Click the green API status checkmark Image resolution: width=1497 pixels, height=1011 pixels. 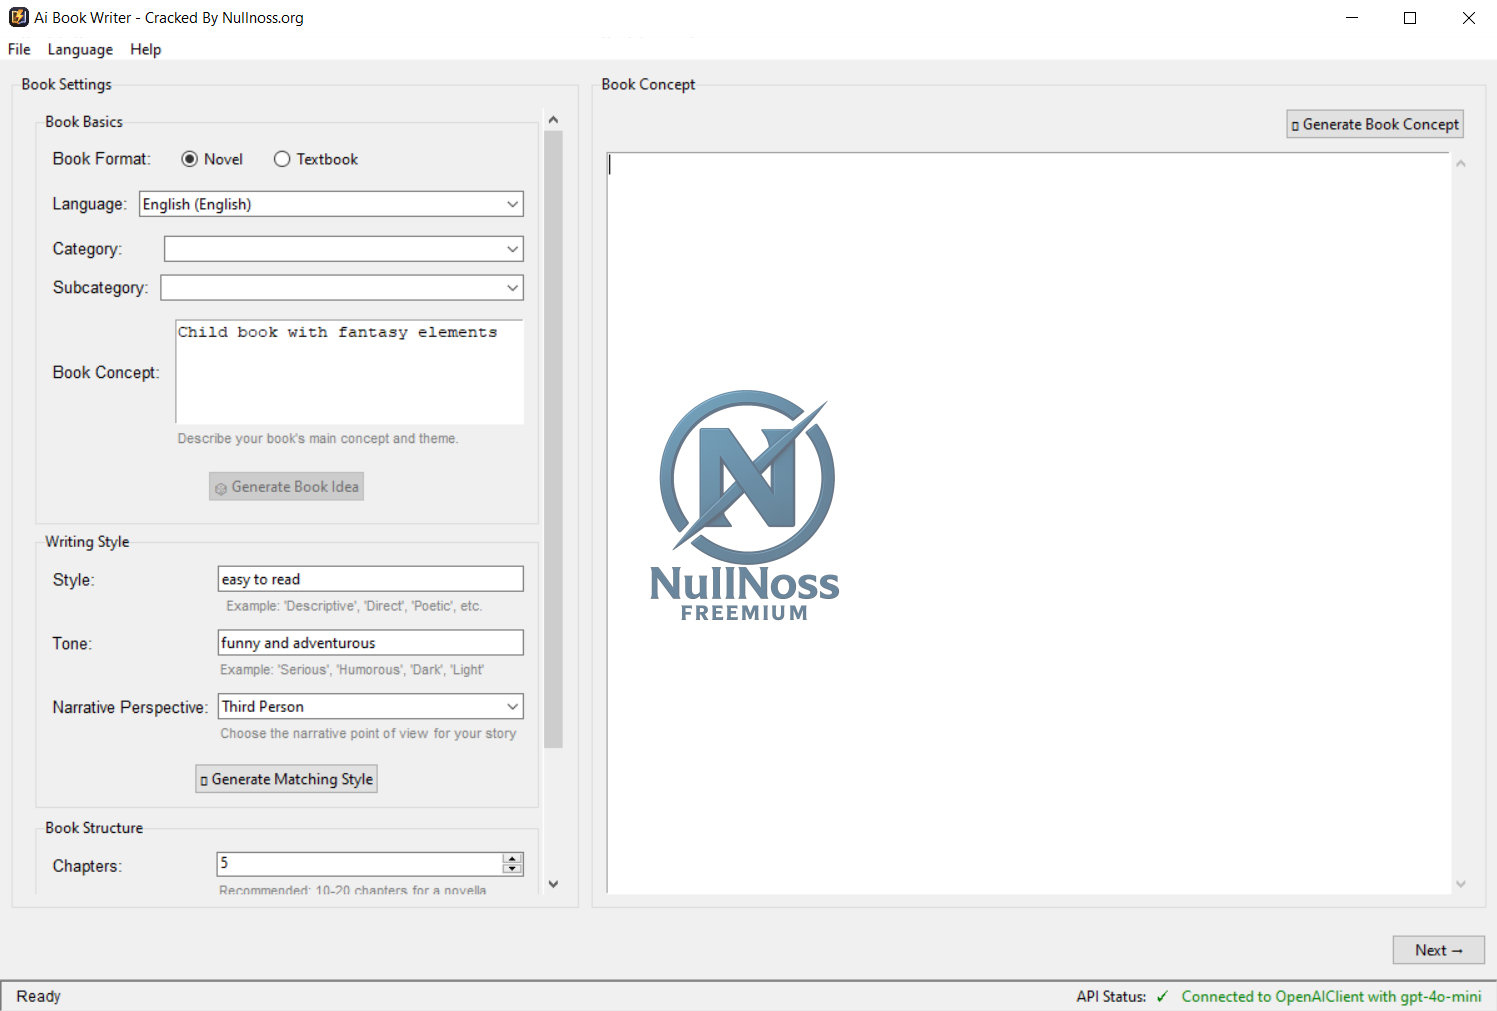point(1162,996)
